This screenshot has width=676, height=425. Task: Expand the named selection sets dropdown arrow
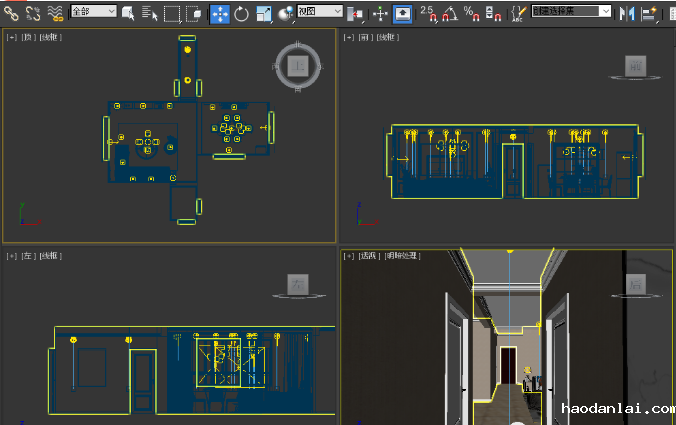pyautogui.click(x=606, y=11)
